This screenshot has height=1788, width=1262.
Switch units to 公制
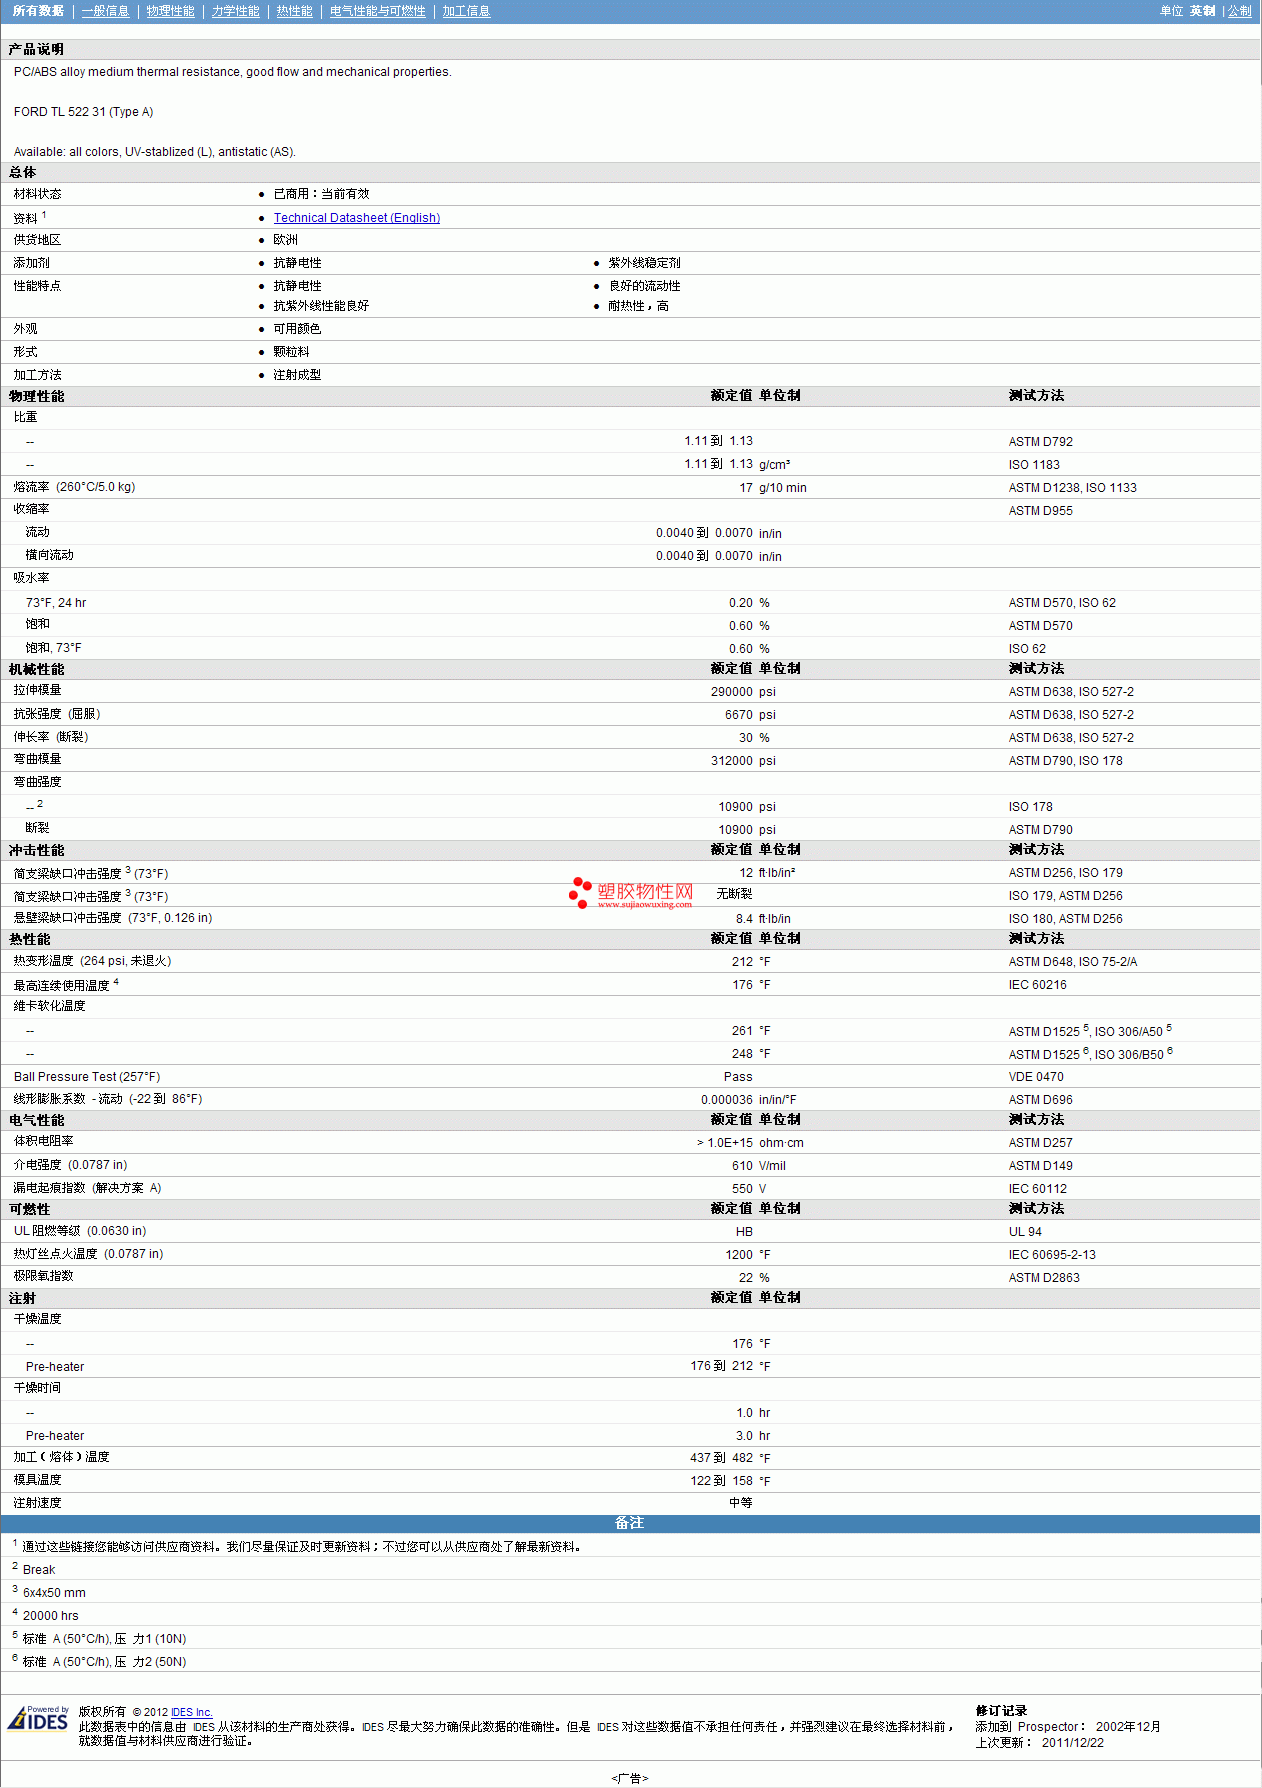click(1240, 11)
